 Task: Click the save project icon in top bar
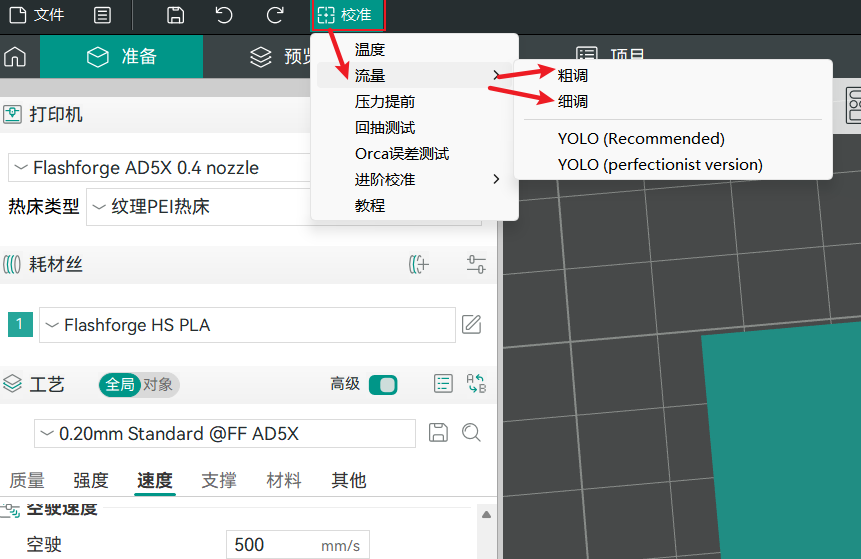pyautogui.click(x=175, y=15)
